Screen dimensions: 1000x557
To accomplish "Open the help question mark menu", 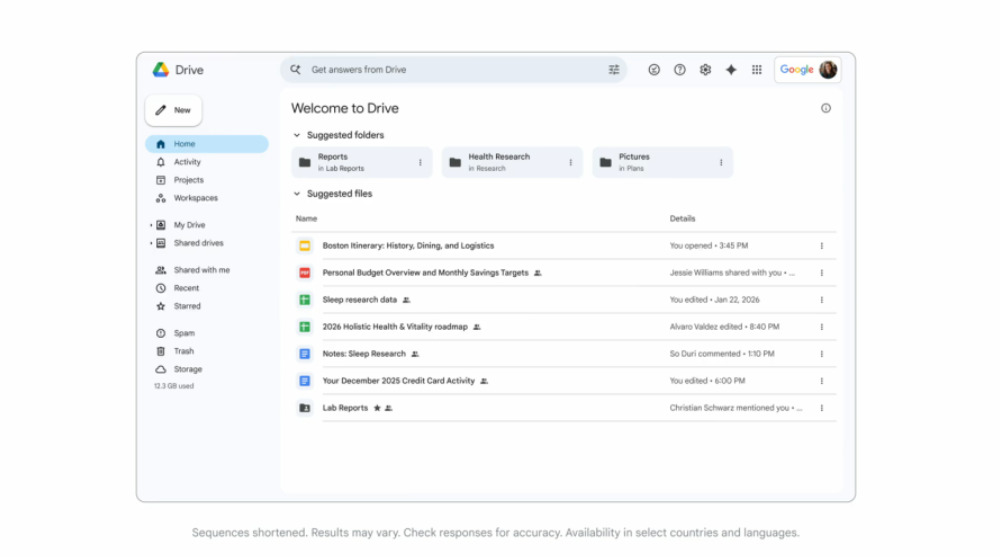I will tap(680, 70).
